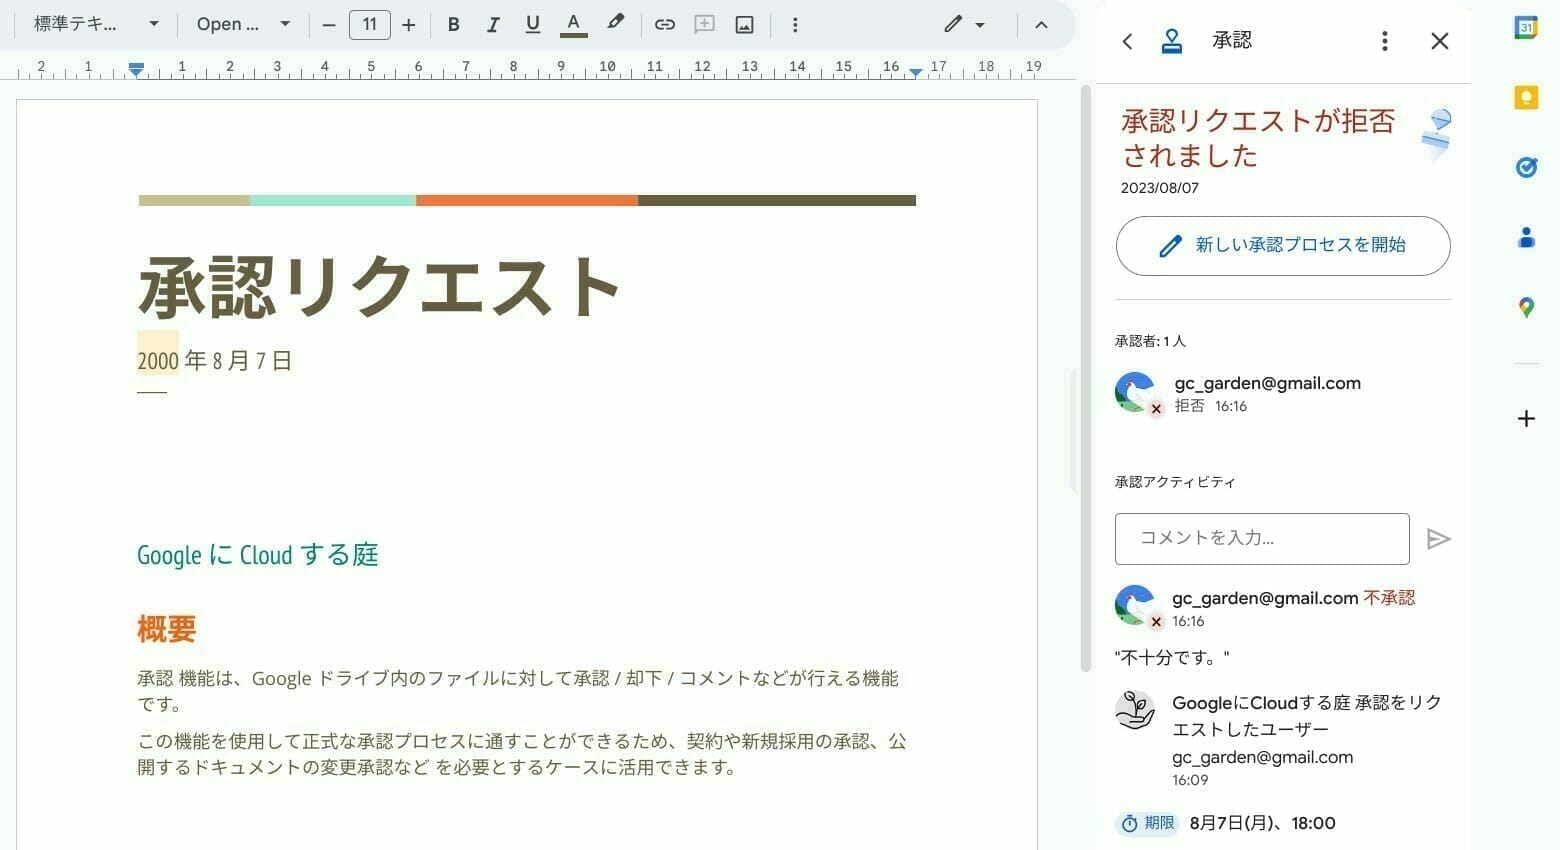Open the approvals panel more options
Viewport: 1560px width, 850px height.
coord(1384,41)
